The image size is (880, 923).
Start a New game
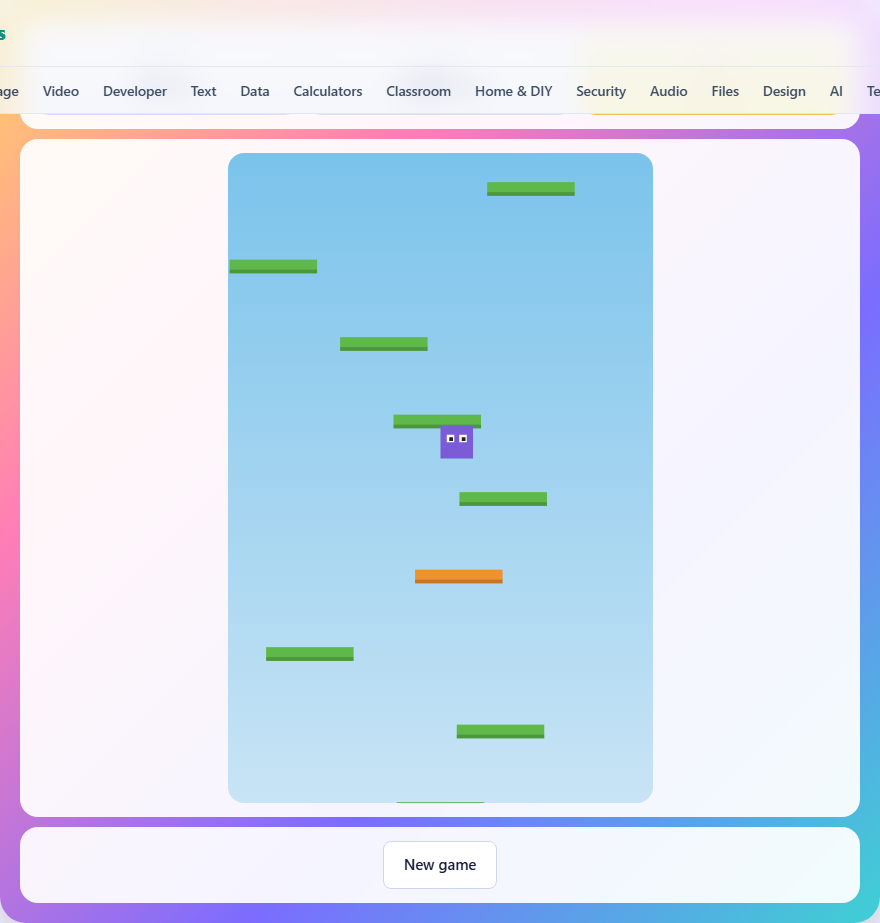440,865
